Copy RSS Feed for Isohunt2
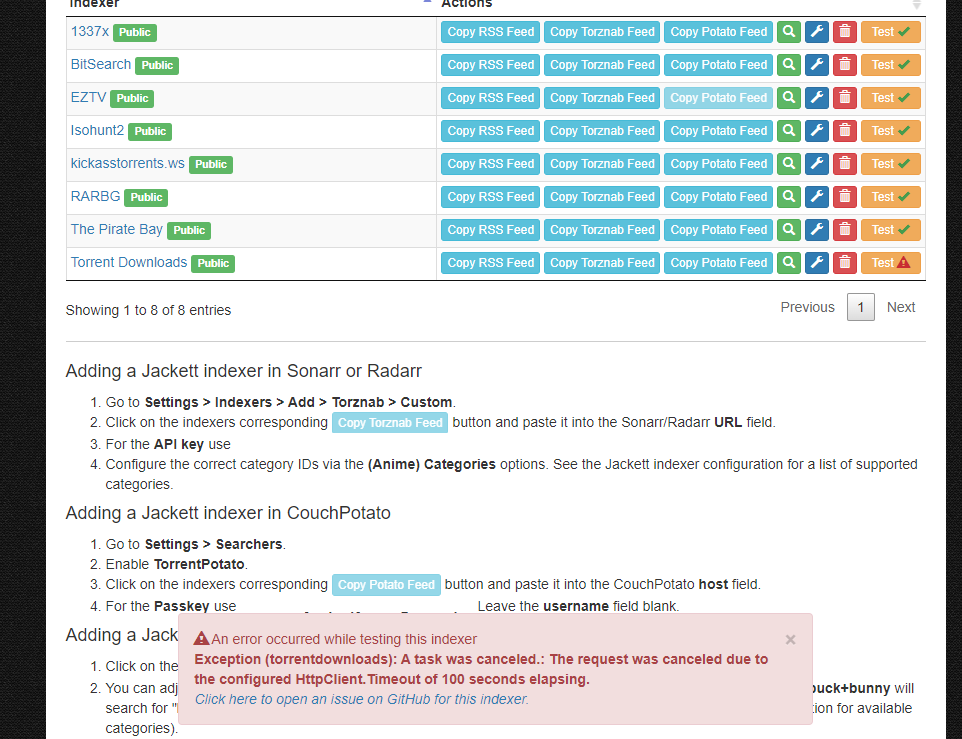962x739 pixels. 490,131
